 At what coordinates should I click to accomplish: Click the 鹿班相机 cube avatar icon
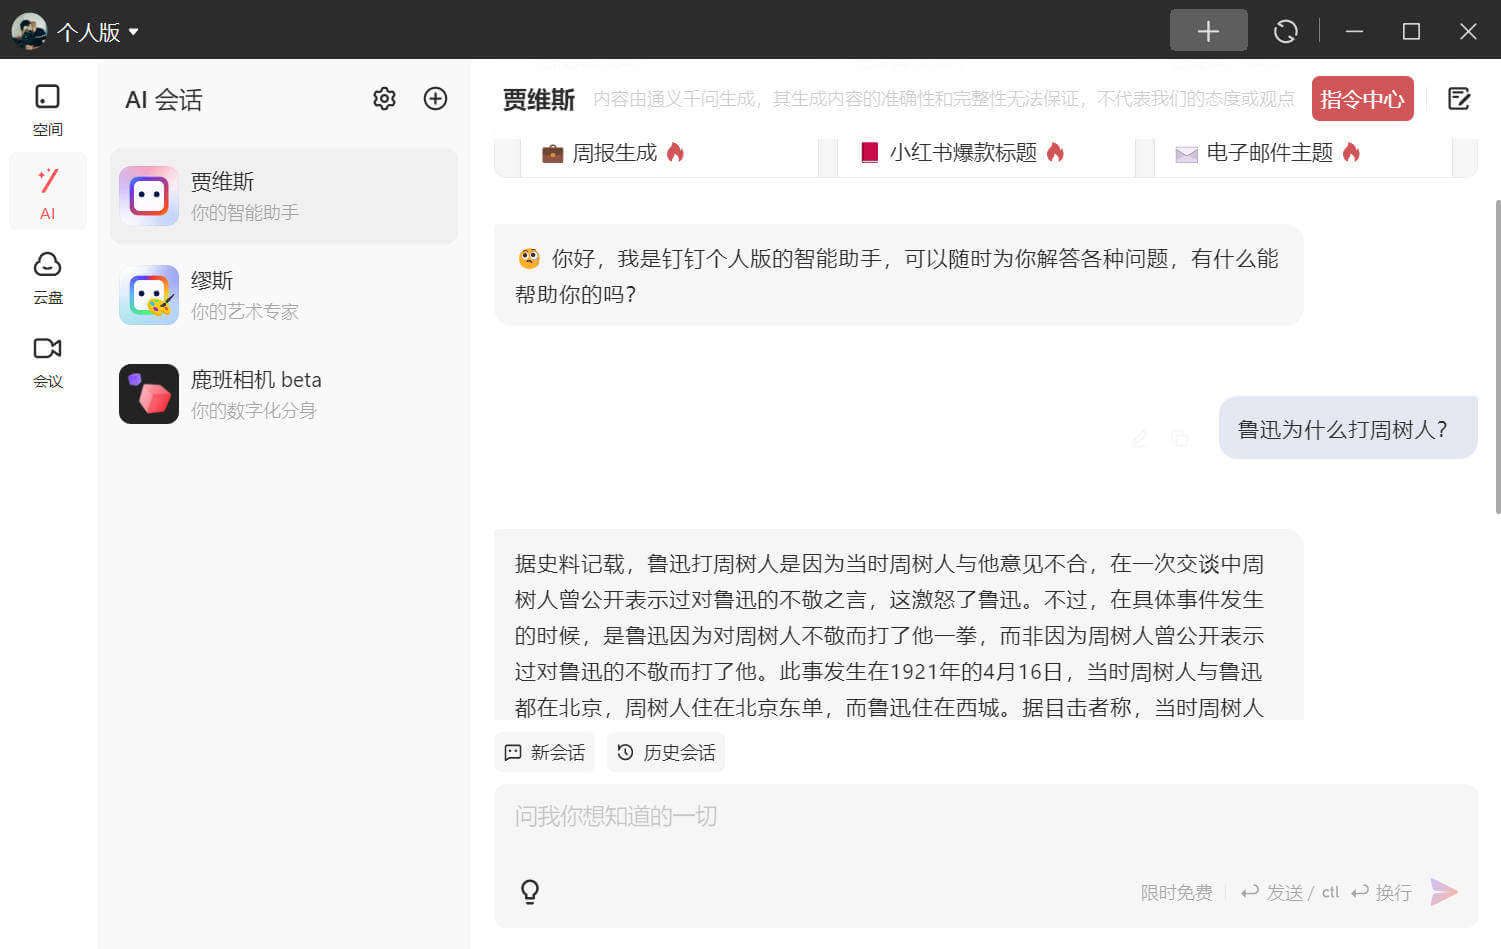click(149, 394)
